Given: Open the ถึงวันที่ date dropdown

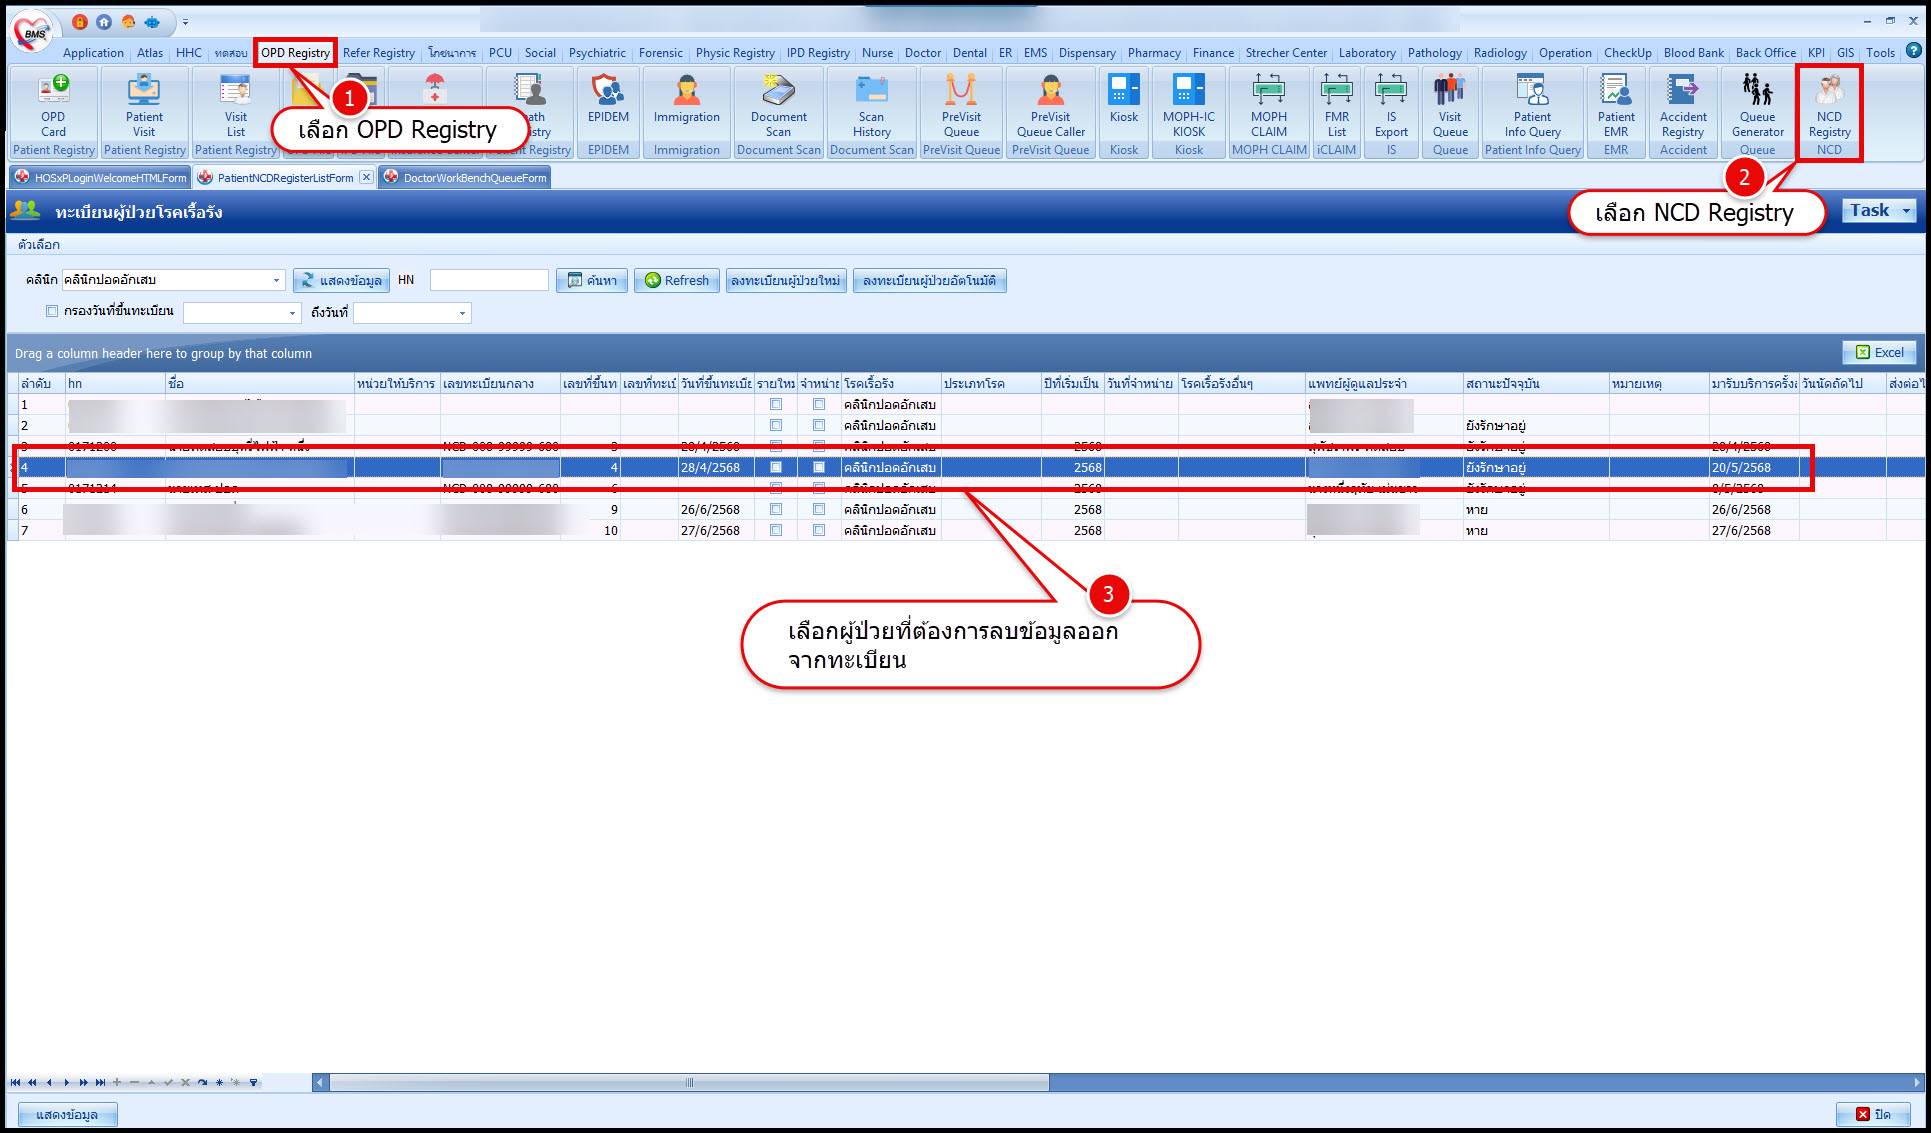Looking at the screenshot, I should [462, 314].
